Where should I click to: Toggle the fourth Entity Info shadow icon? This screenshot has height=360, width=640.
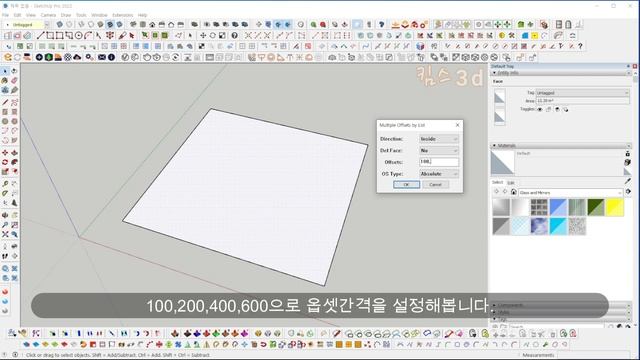[x=566, y=109]
